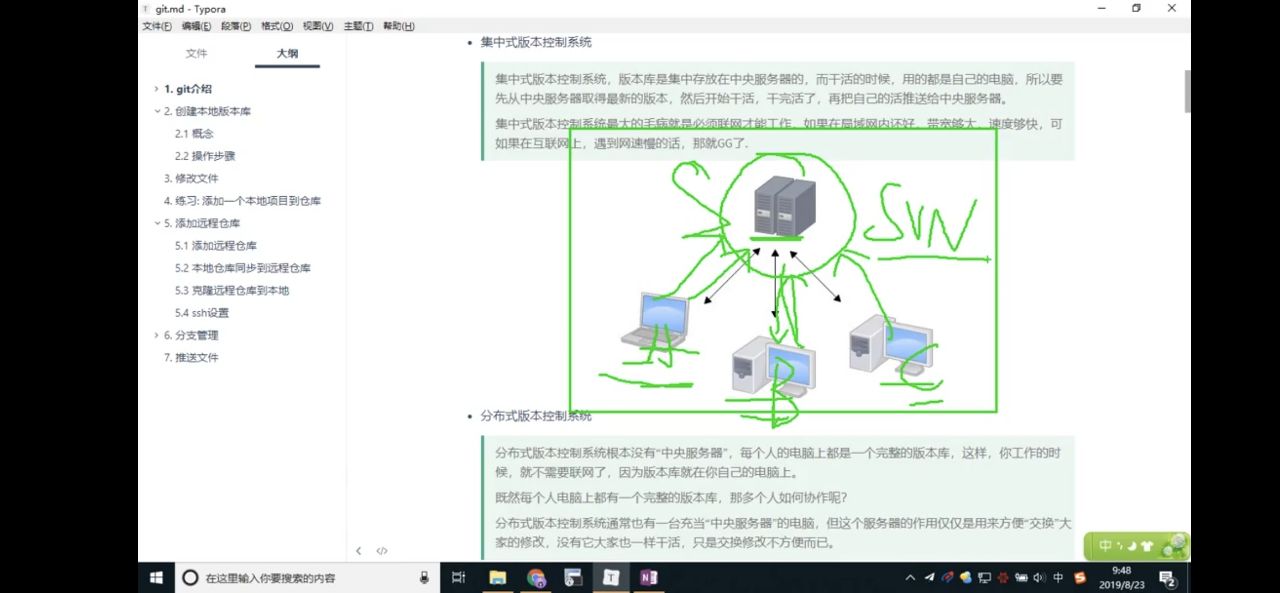Go to outline item 5.2 本地仓库同步到远程仓库

point(243,268)
